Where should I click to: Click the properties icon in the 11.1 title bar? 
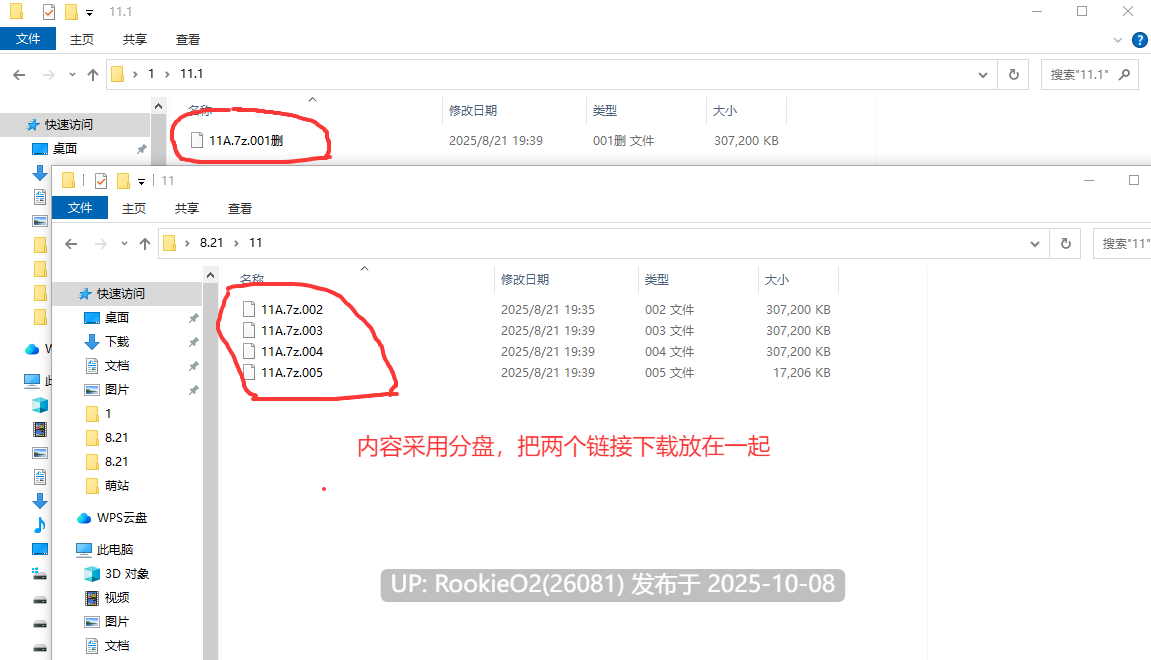[x=48, y=12]
